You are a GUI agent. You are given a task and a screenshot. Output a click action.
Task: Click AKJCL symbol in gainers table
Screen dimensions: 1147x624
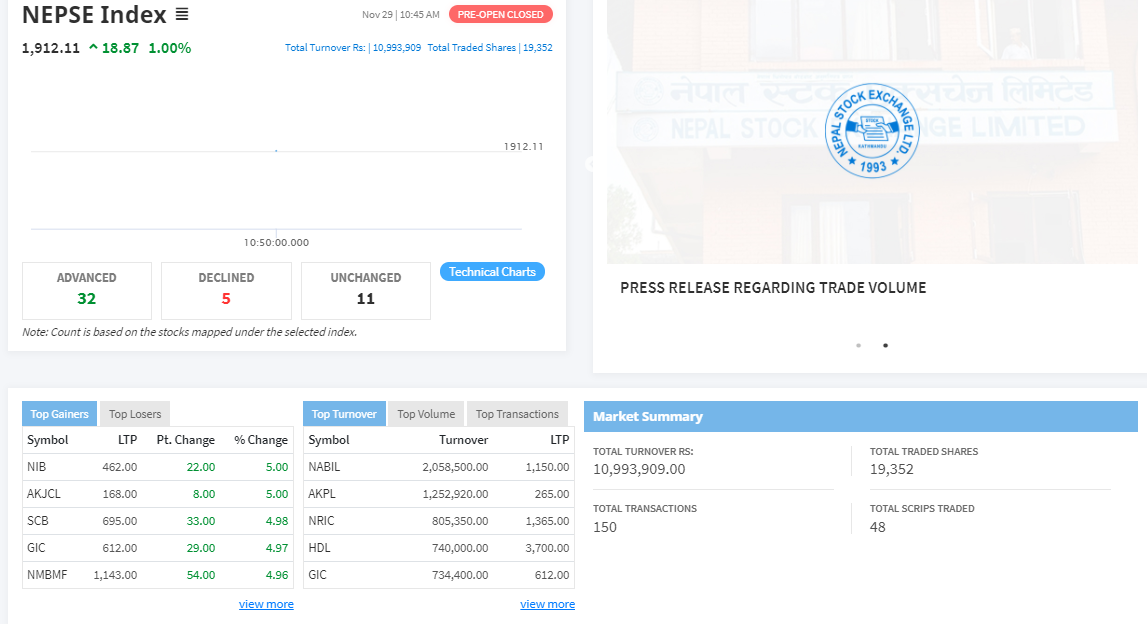[x=44, y=494]
